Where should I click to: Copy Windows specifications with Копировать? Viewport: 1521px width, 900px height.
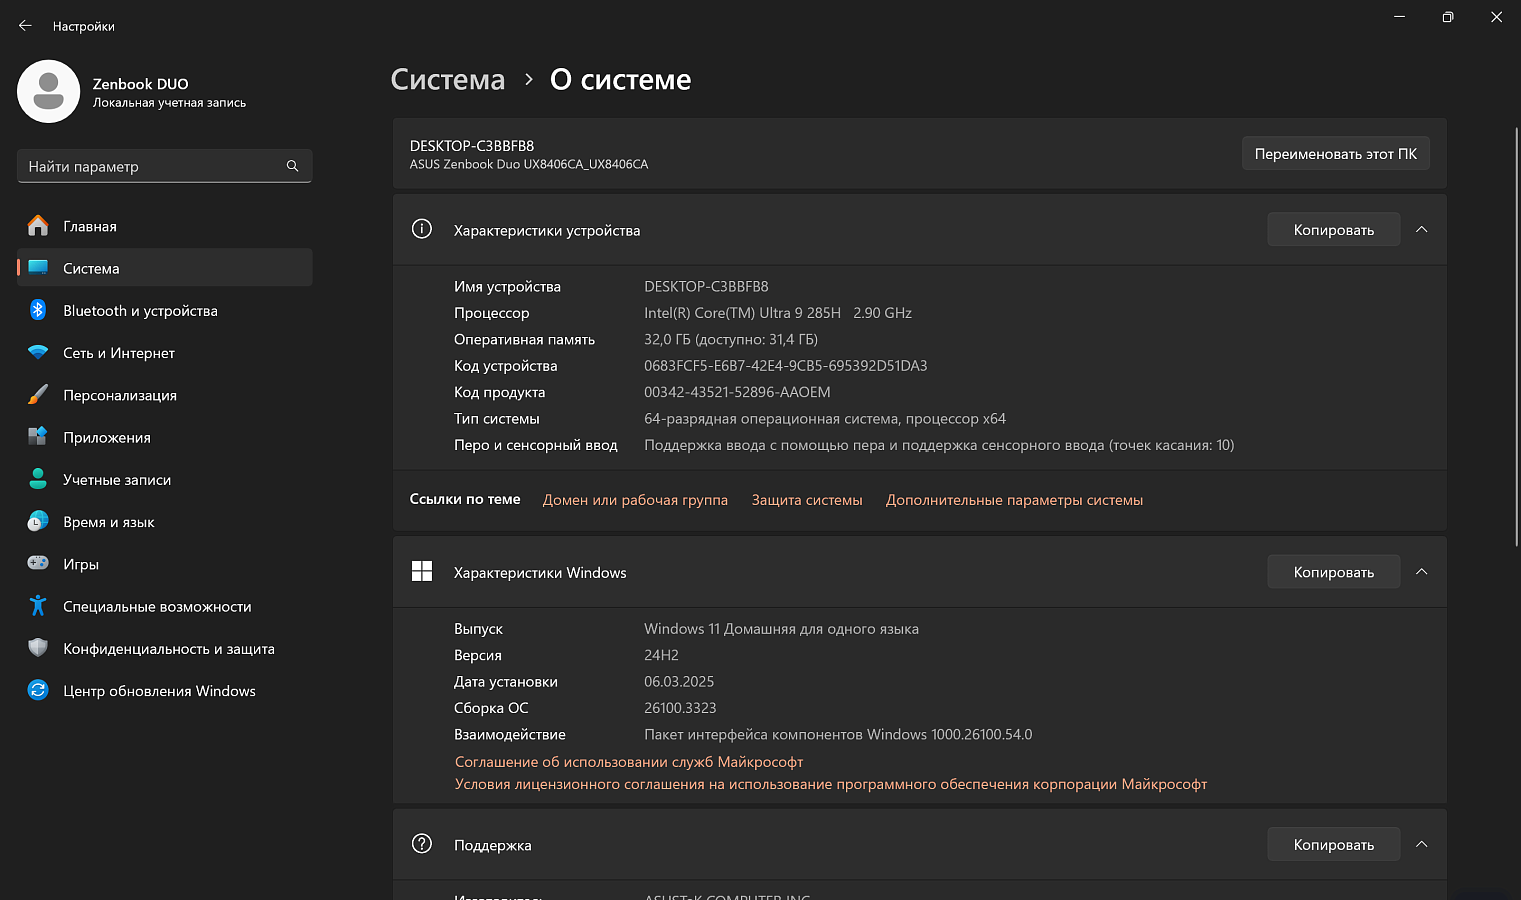pyautogui.click(x=1333, y=571)
